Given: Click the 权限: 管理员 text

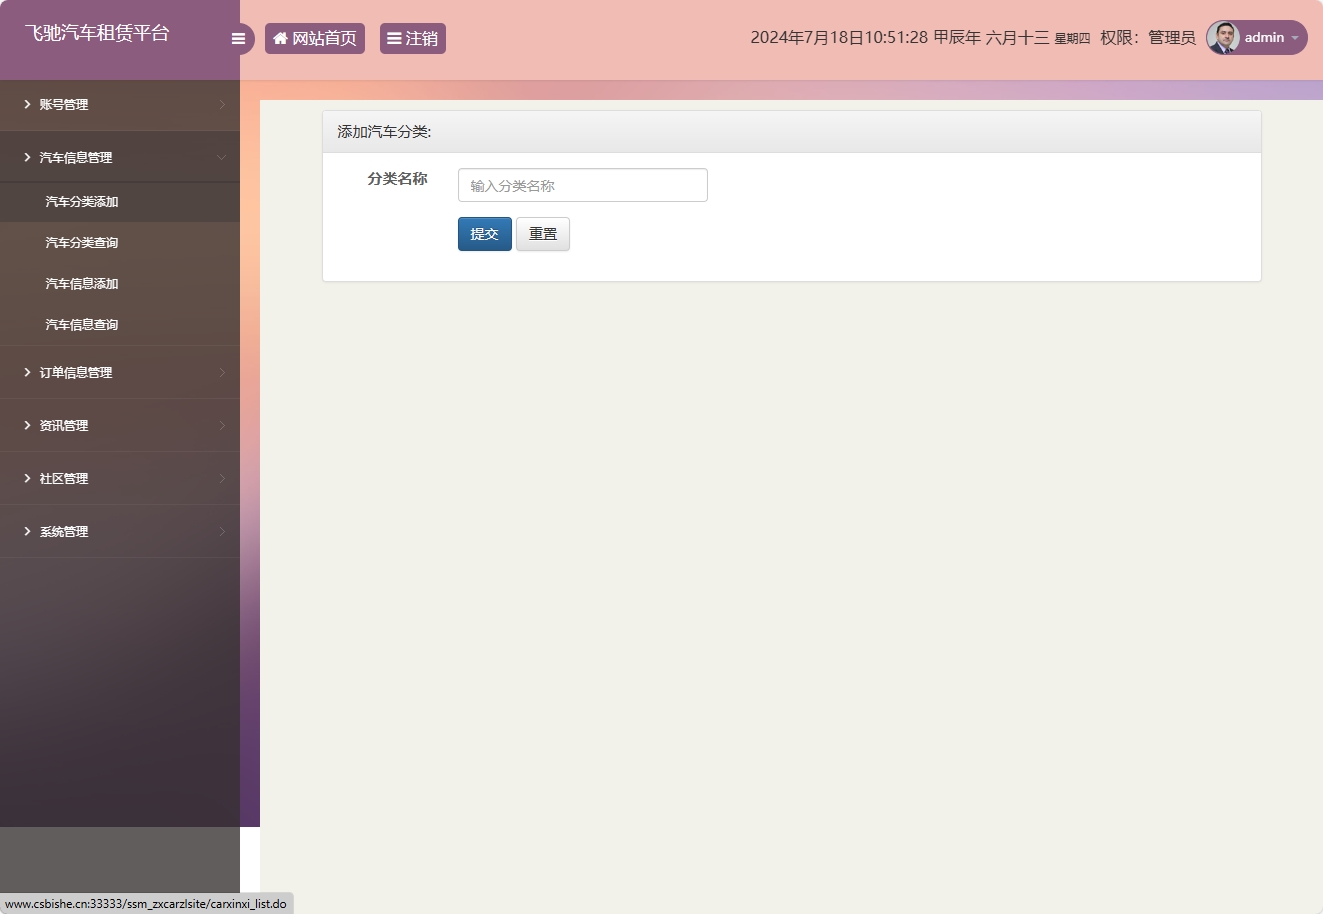Looking at the screenshot, I should tap(1148, 38).
